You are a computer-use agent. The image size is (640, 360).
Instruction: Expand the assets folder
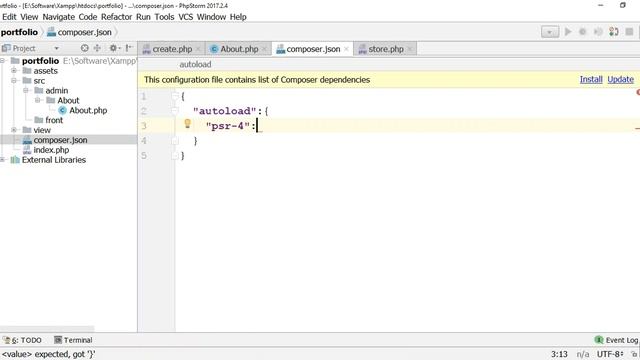coord(14,71)
